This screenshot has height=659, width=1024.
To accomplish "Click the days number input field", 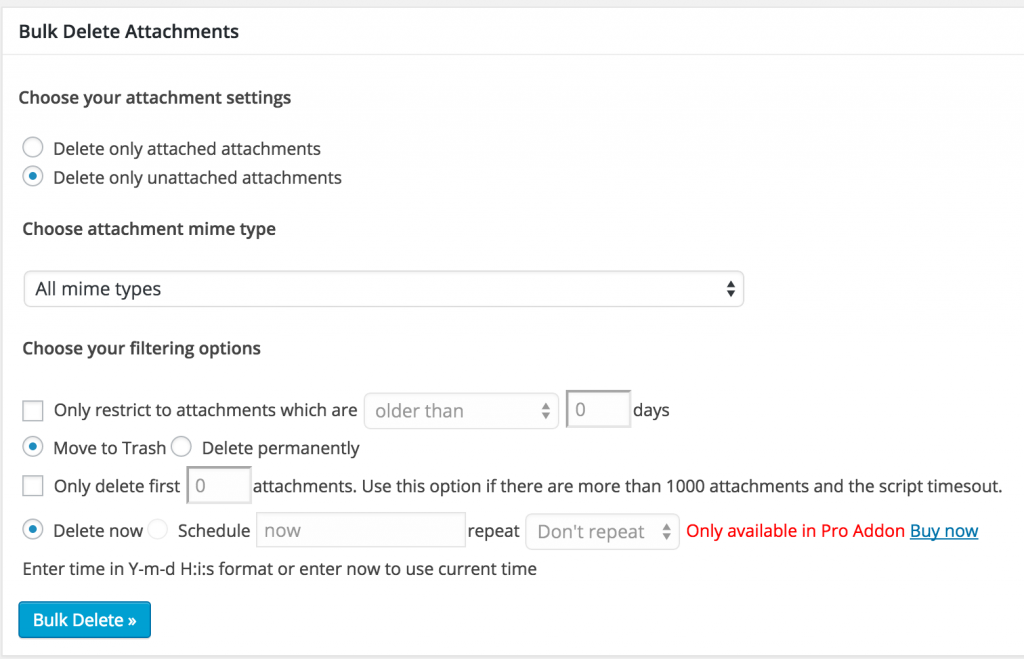I will point(598,409).
